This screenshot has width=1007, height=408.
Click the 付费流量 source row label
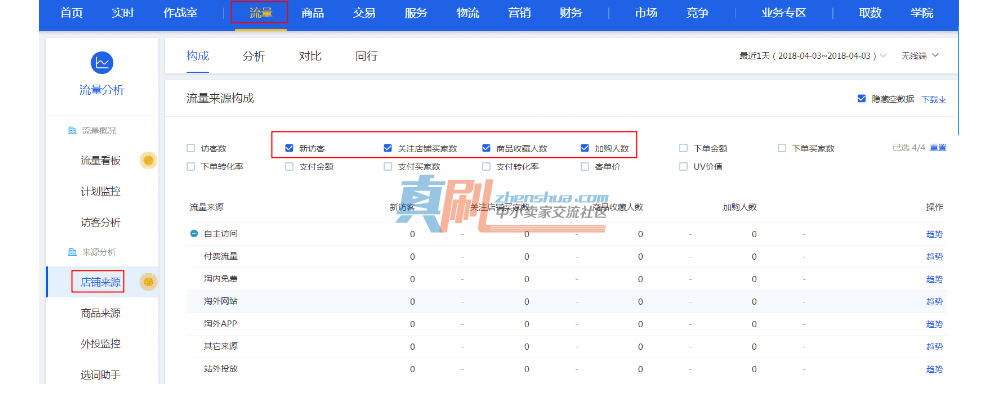220,256
